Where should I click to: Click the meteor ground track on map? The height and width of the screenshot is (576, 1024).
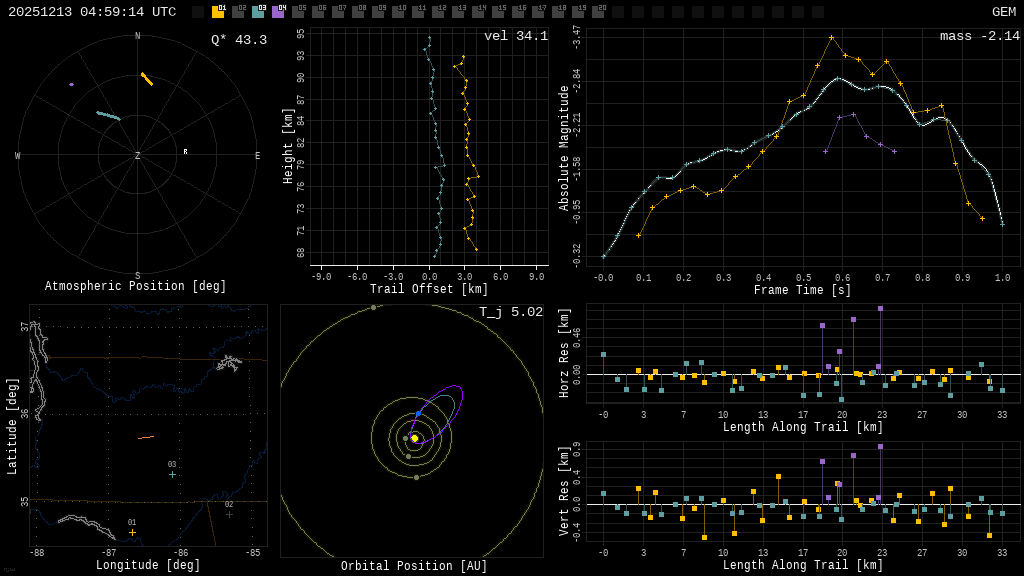(x=146, y=437)
